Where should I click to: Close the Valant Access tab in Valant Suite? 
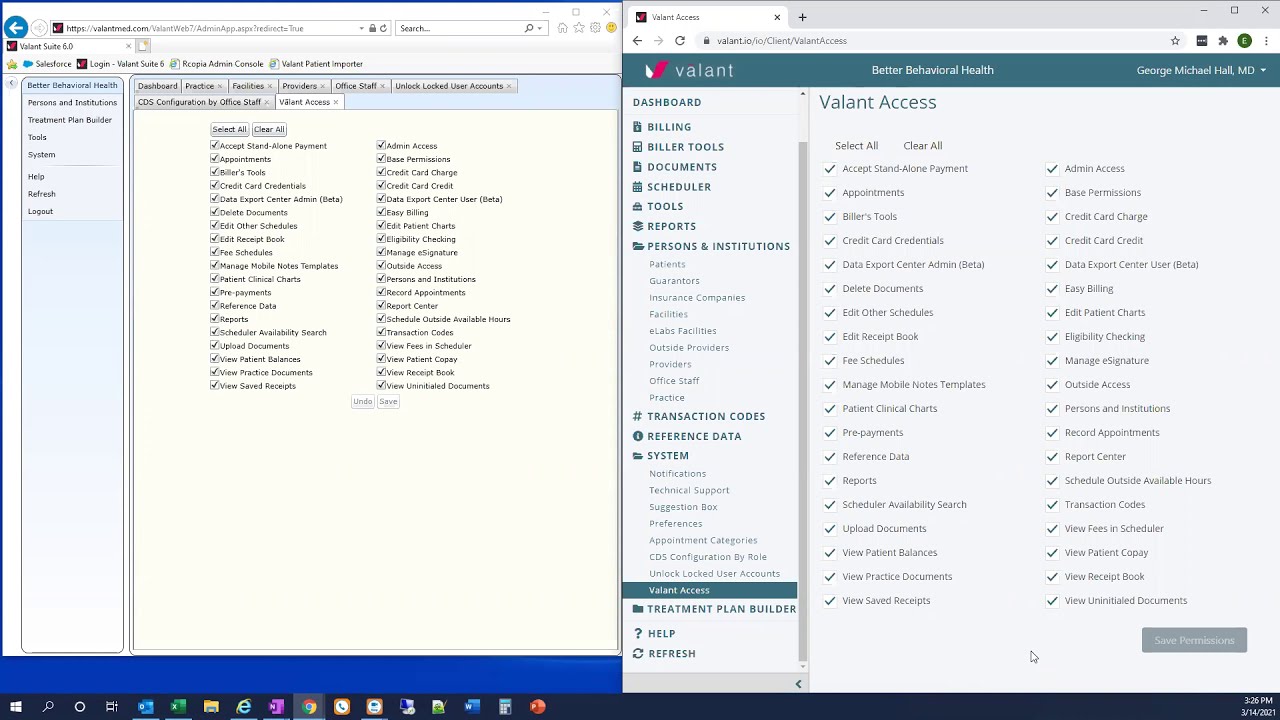(x=336, y=102)
